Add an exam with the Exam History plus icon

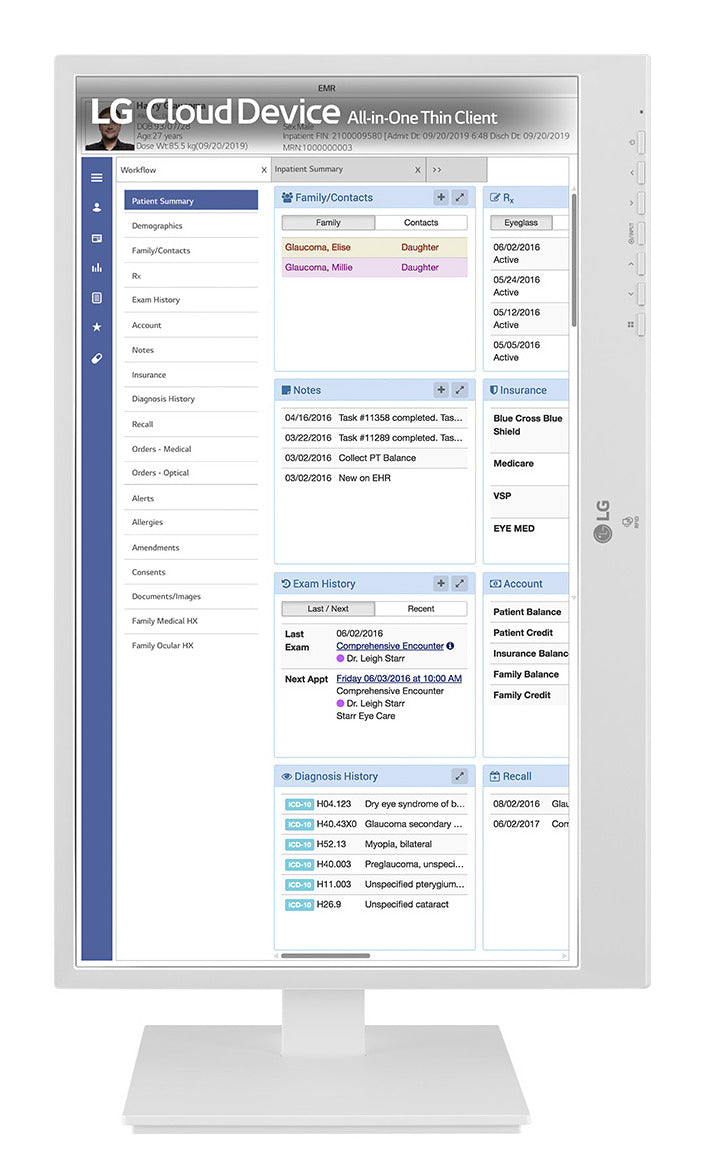[x=441, y=583]
